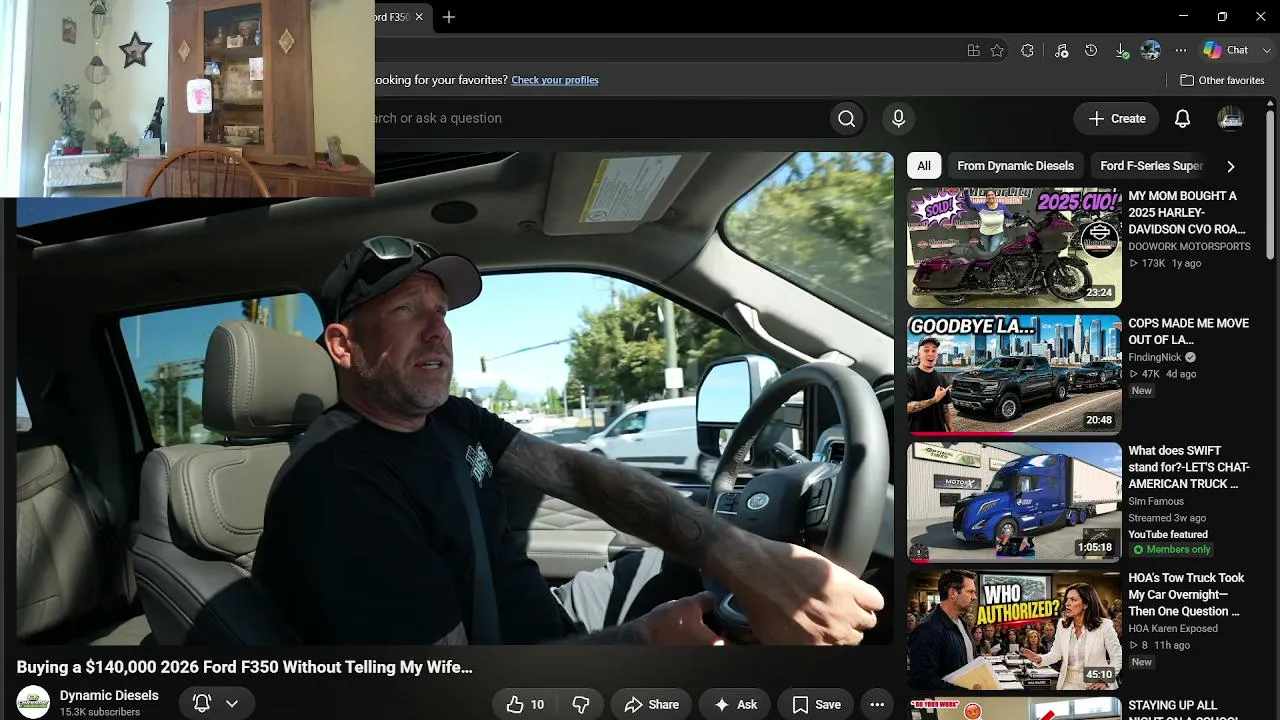
Task: Open more actions menu below the video
Action: pos(877,704)
